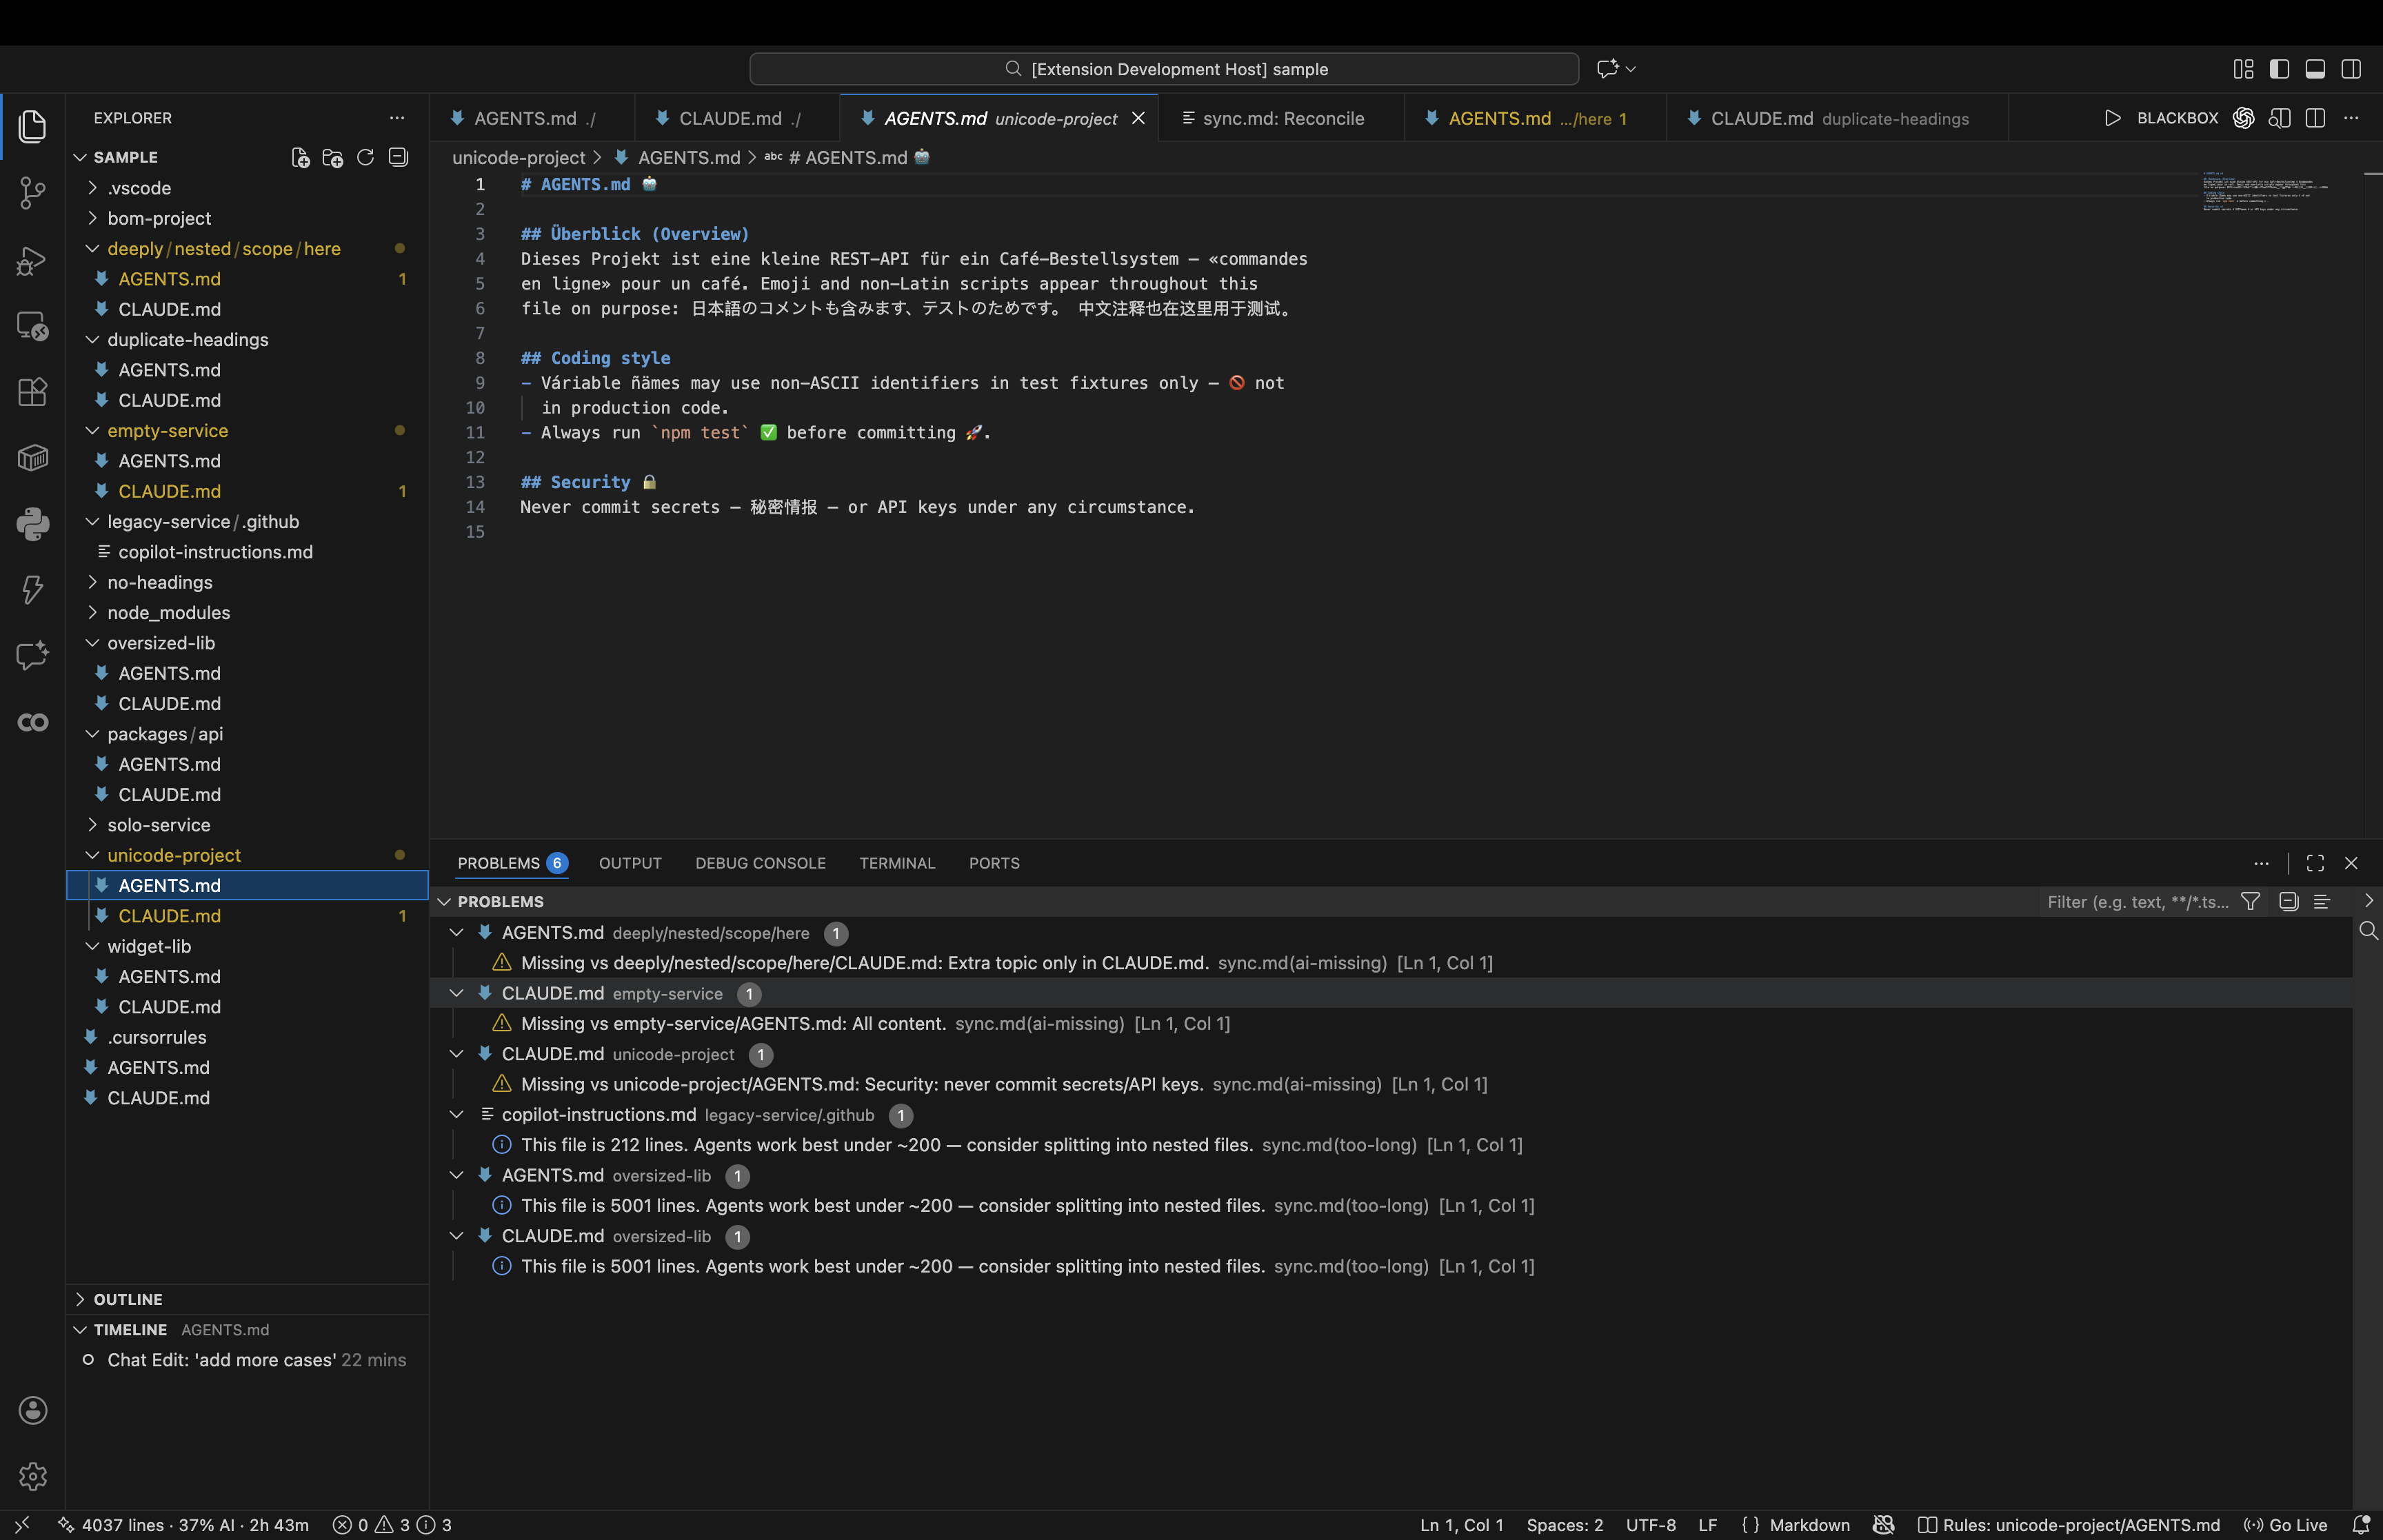Toggle primary side bar visibility
Viewport: 2383px width, 1540px height.
(x=2279, y=68)
